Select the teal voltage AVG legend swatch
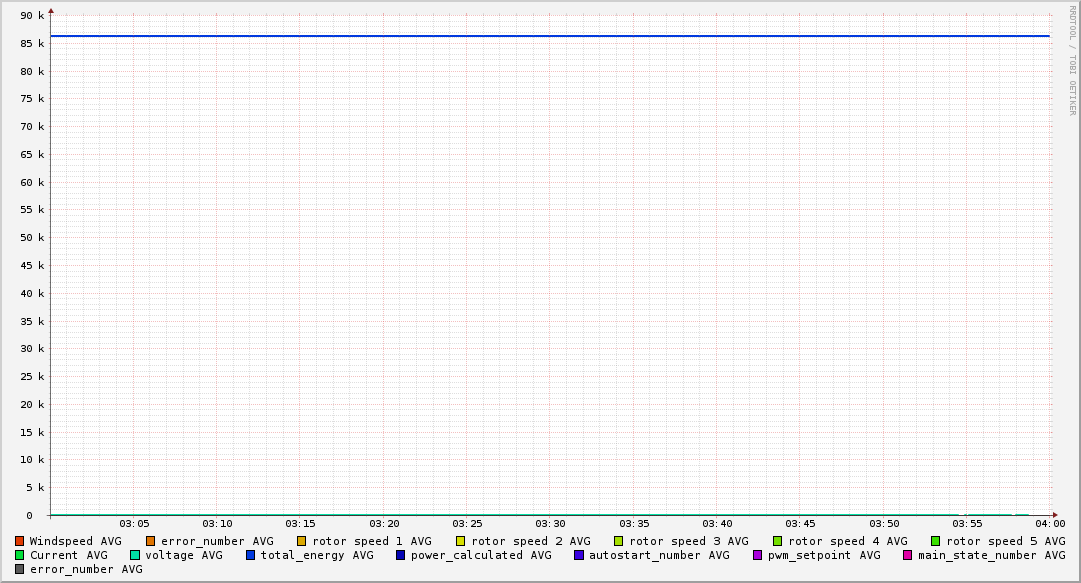 click(135, 555)
